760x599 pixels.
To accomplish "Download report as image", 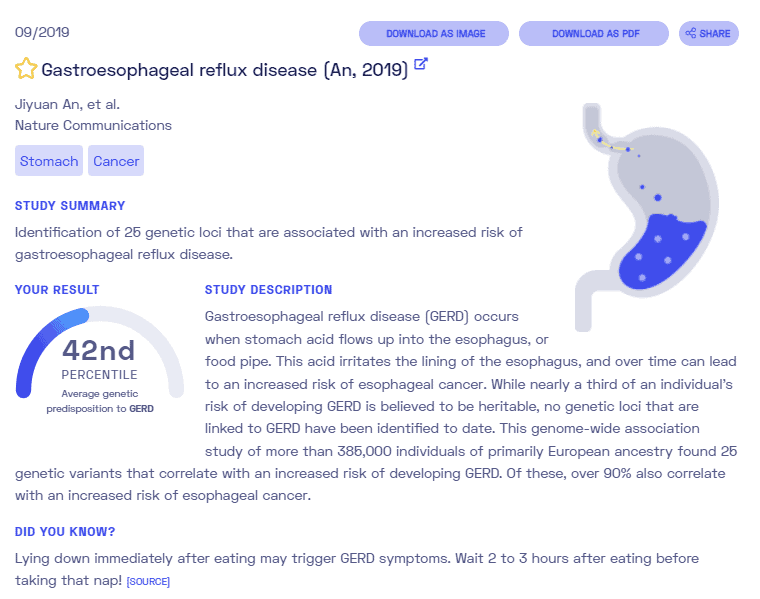I will tap(434, 33).
